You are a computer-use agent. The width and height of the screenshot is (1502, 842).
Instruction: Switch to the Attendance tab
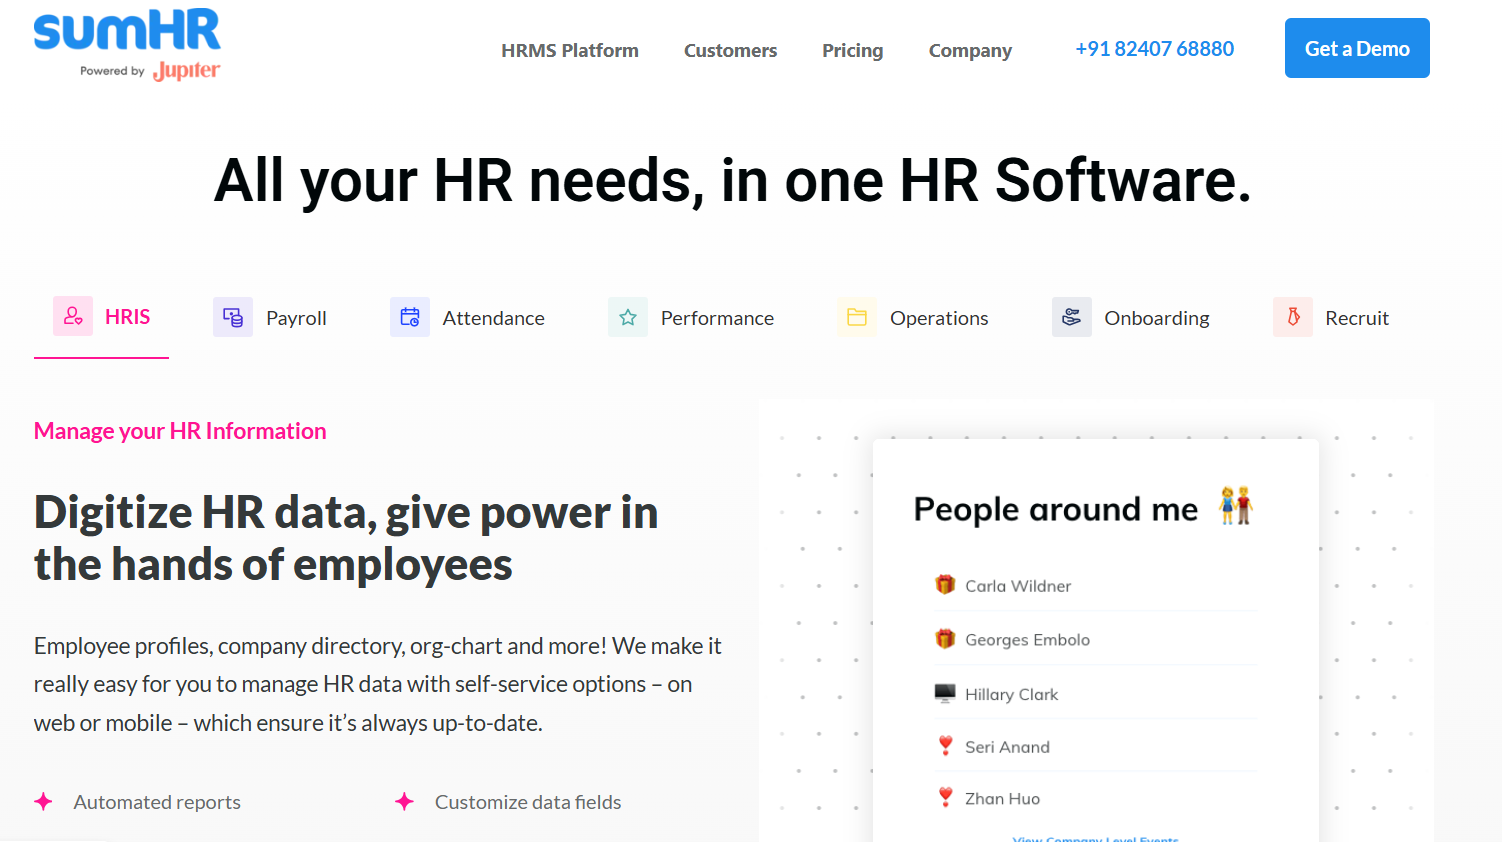(x=467, y=318)
